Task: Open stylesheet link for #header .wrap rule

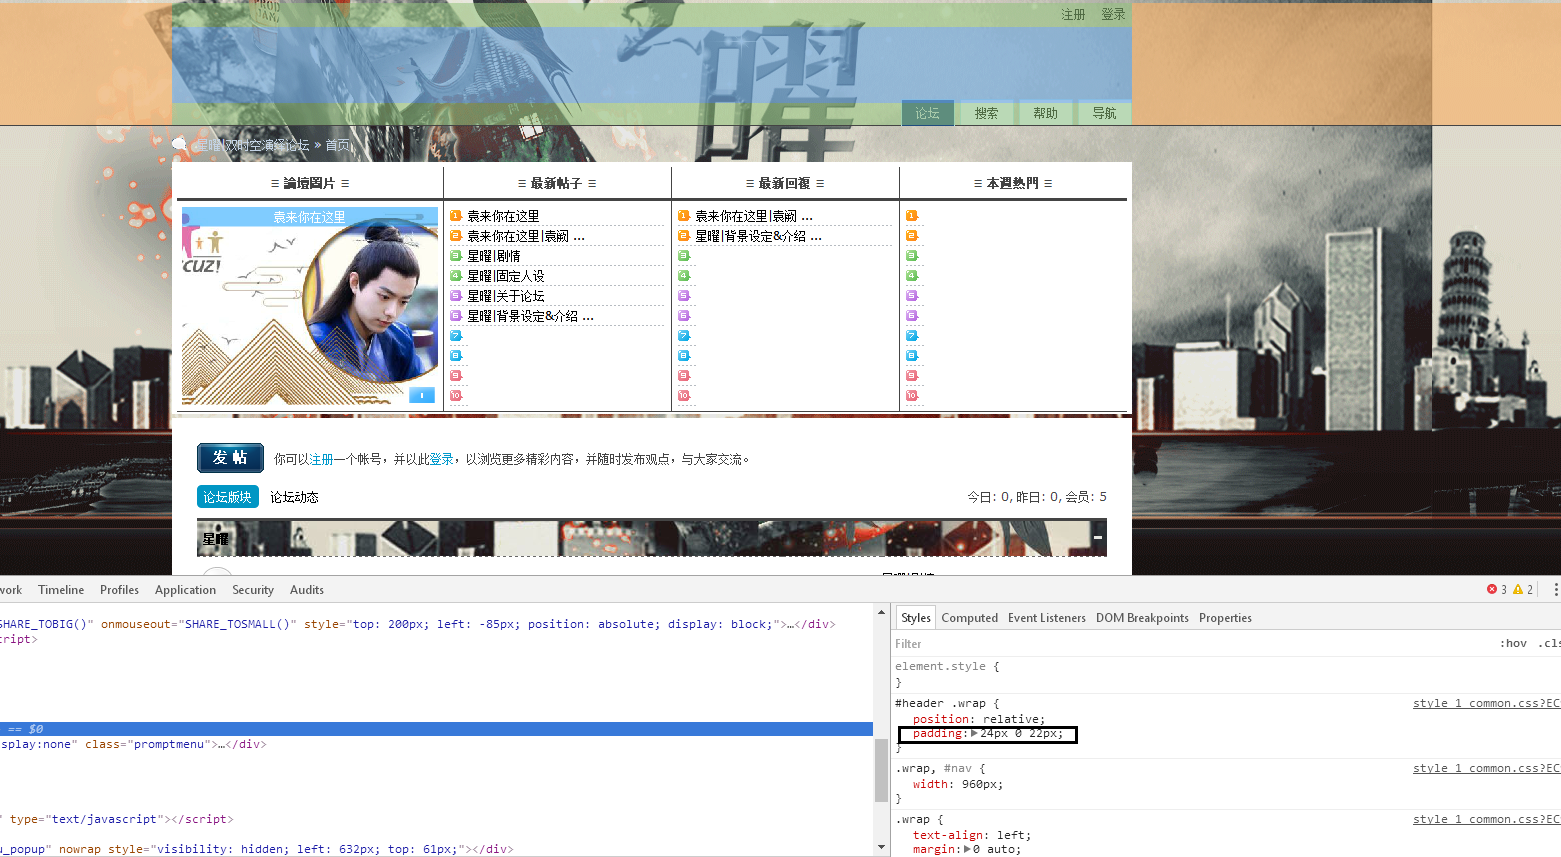Action: (x=1486, y=703)
